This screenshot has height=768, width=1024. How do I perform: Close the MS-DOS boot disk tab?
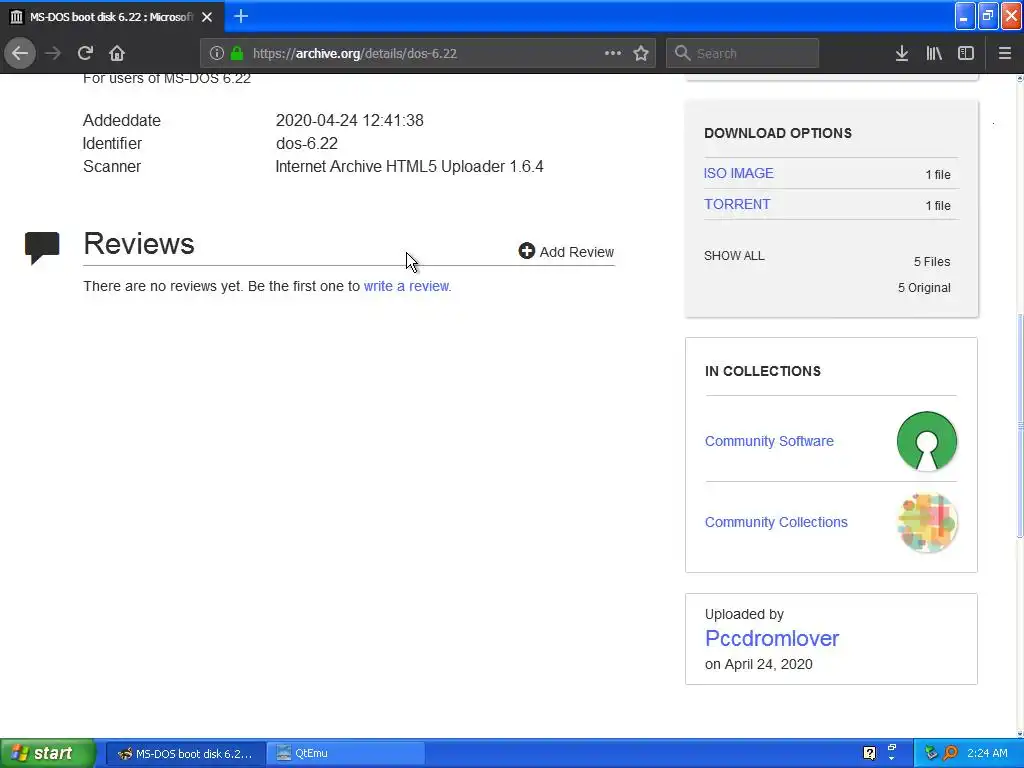pyautogui.click(x=207, y=17)
